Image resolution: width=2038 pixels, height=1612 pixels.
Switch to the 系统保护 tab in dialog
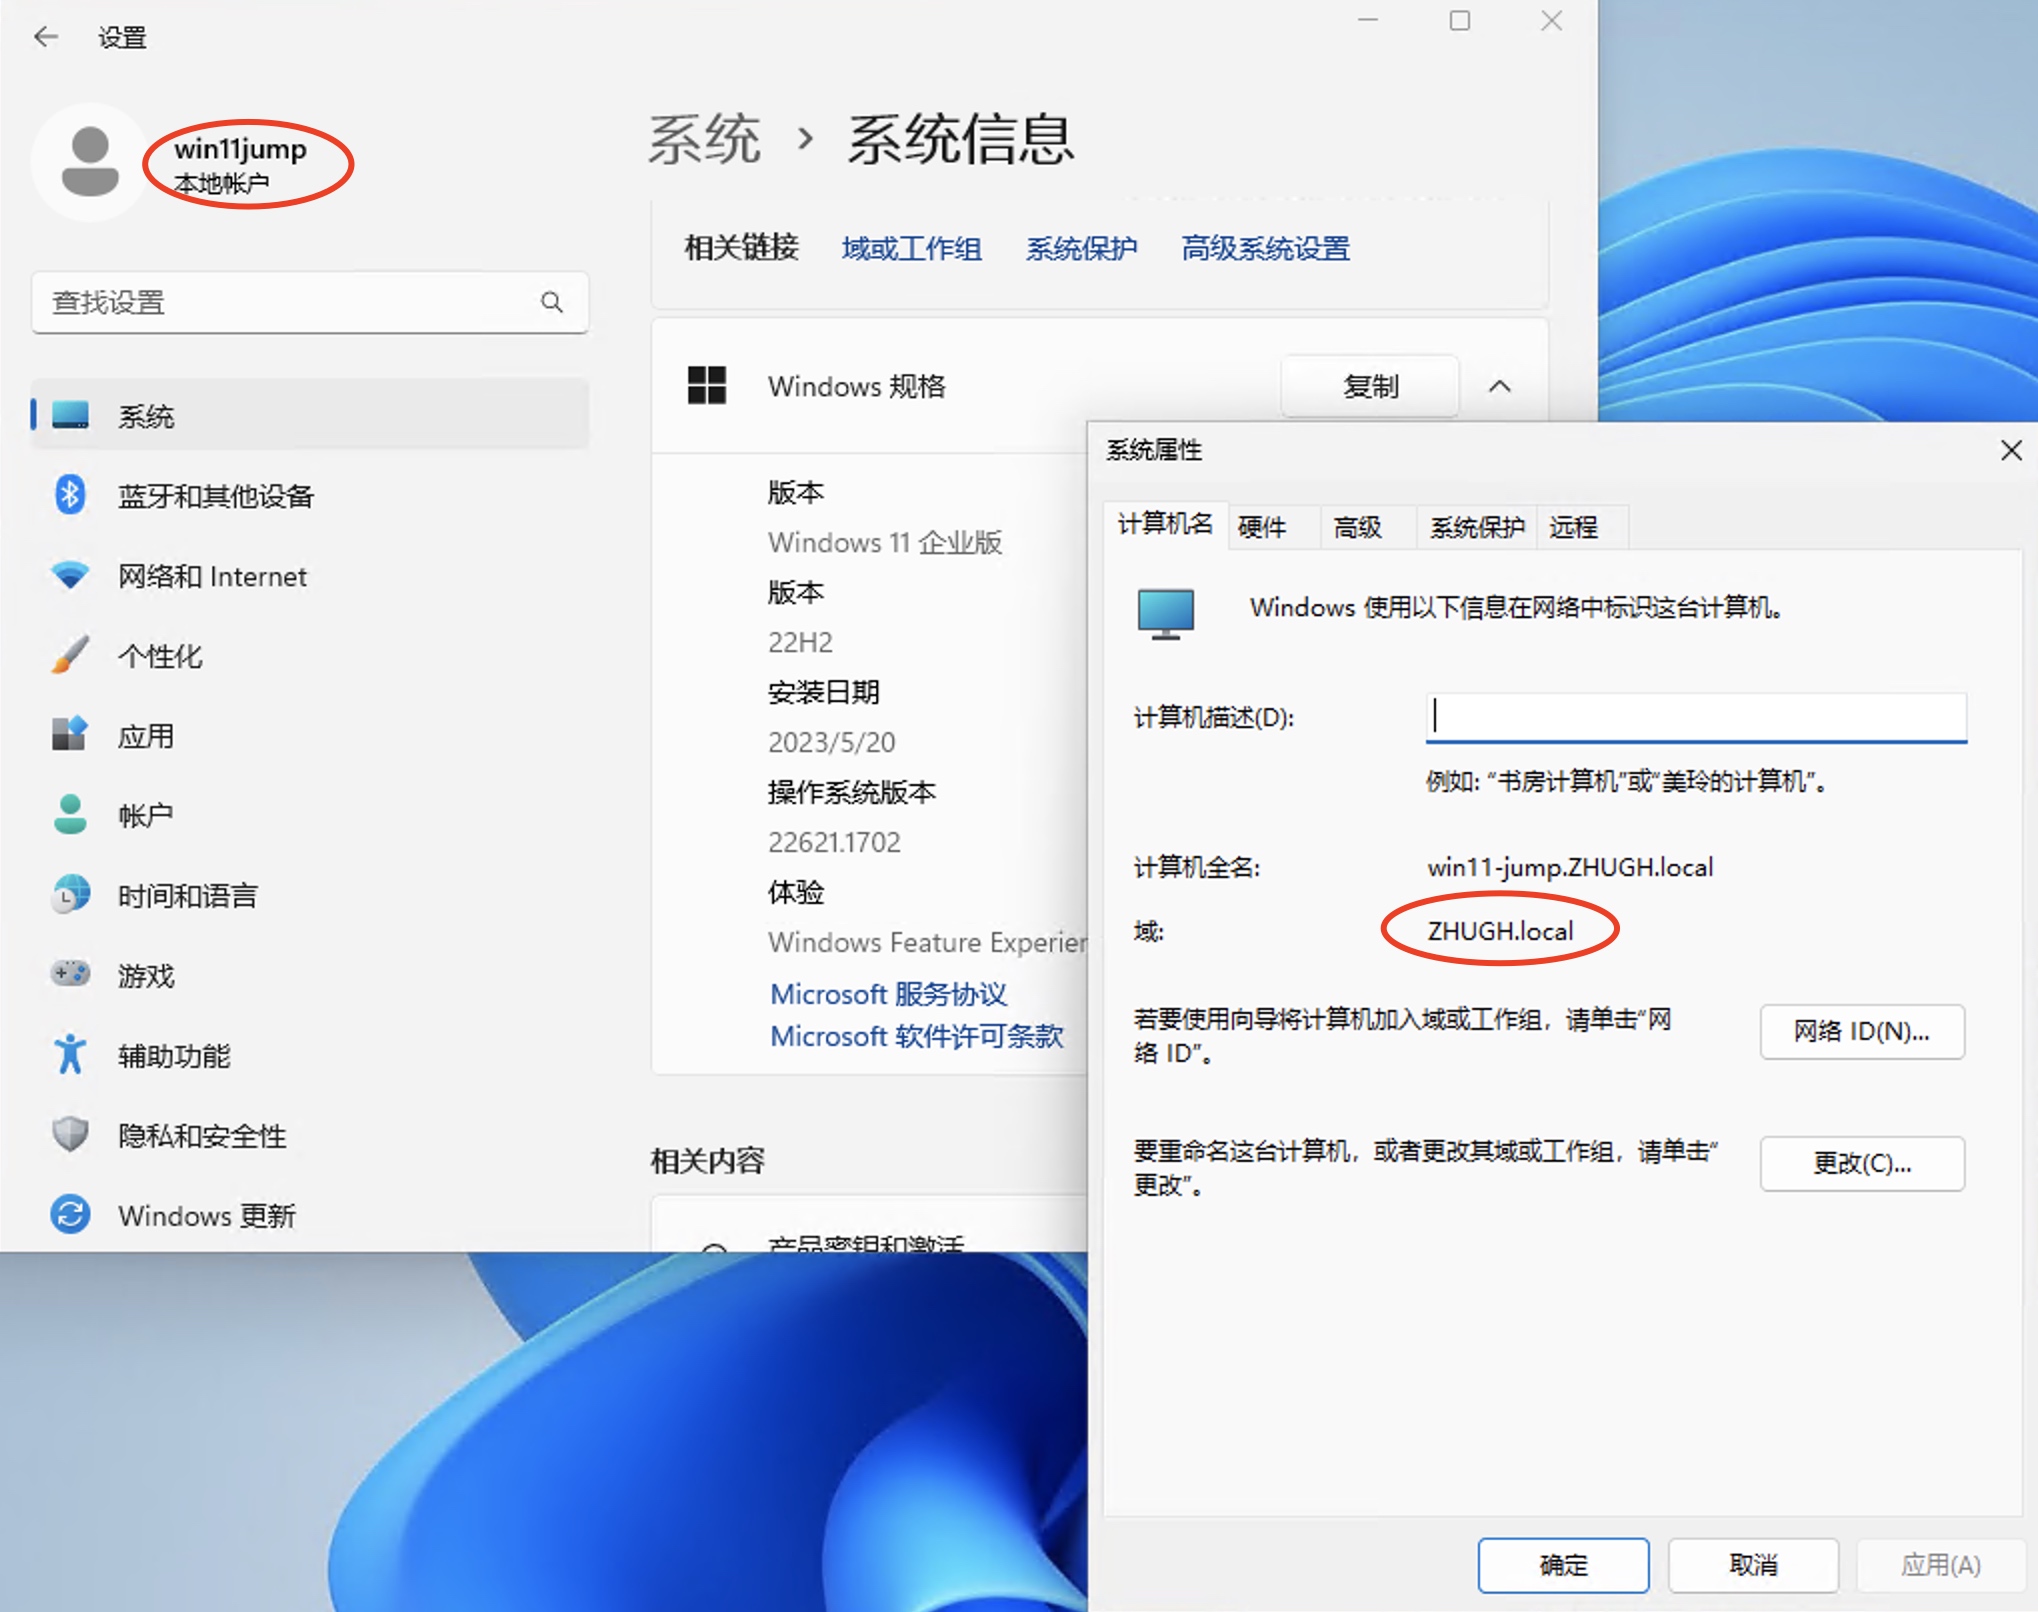(x=1477, y=527)
